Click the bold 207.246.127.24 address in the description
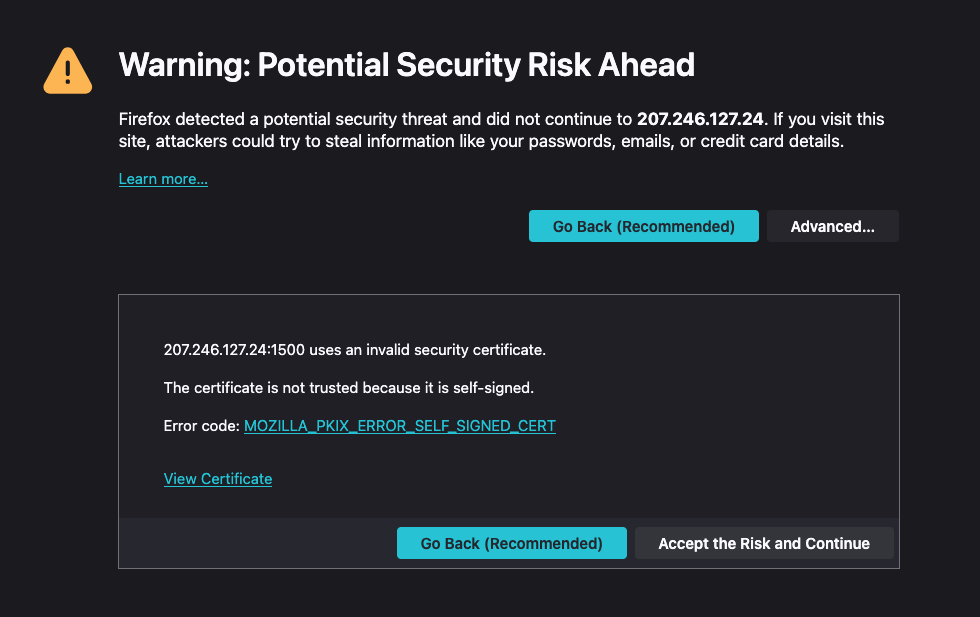Image resolution: width=980 pixels, height=617 pixels. pyautogui.click(x=699, y=119)
